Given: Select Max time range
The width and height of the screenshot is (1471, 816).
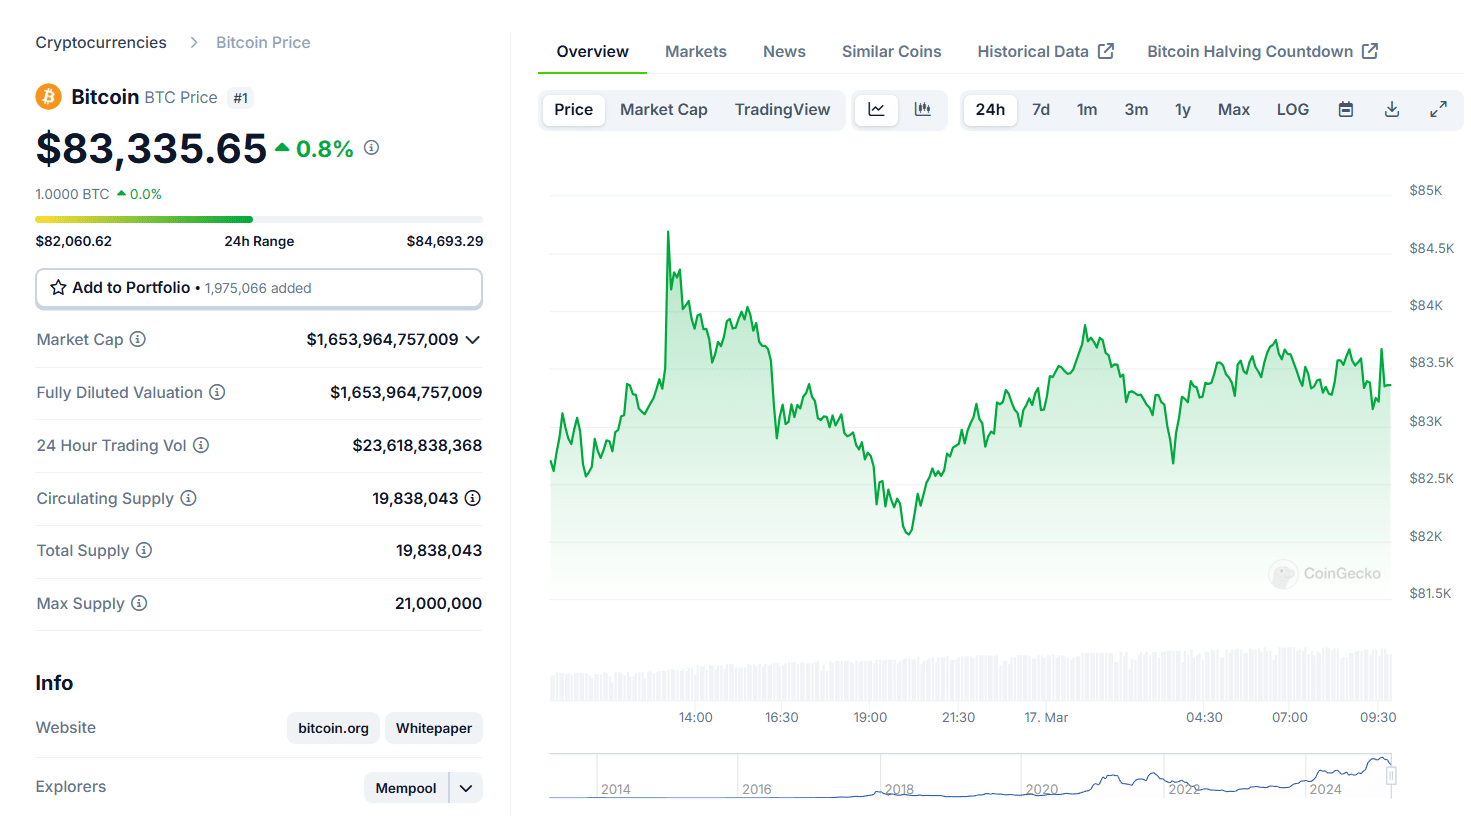Looking at the screenshot, I should click(x=1234, y=110).
